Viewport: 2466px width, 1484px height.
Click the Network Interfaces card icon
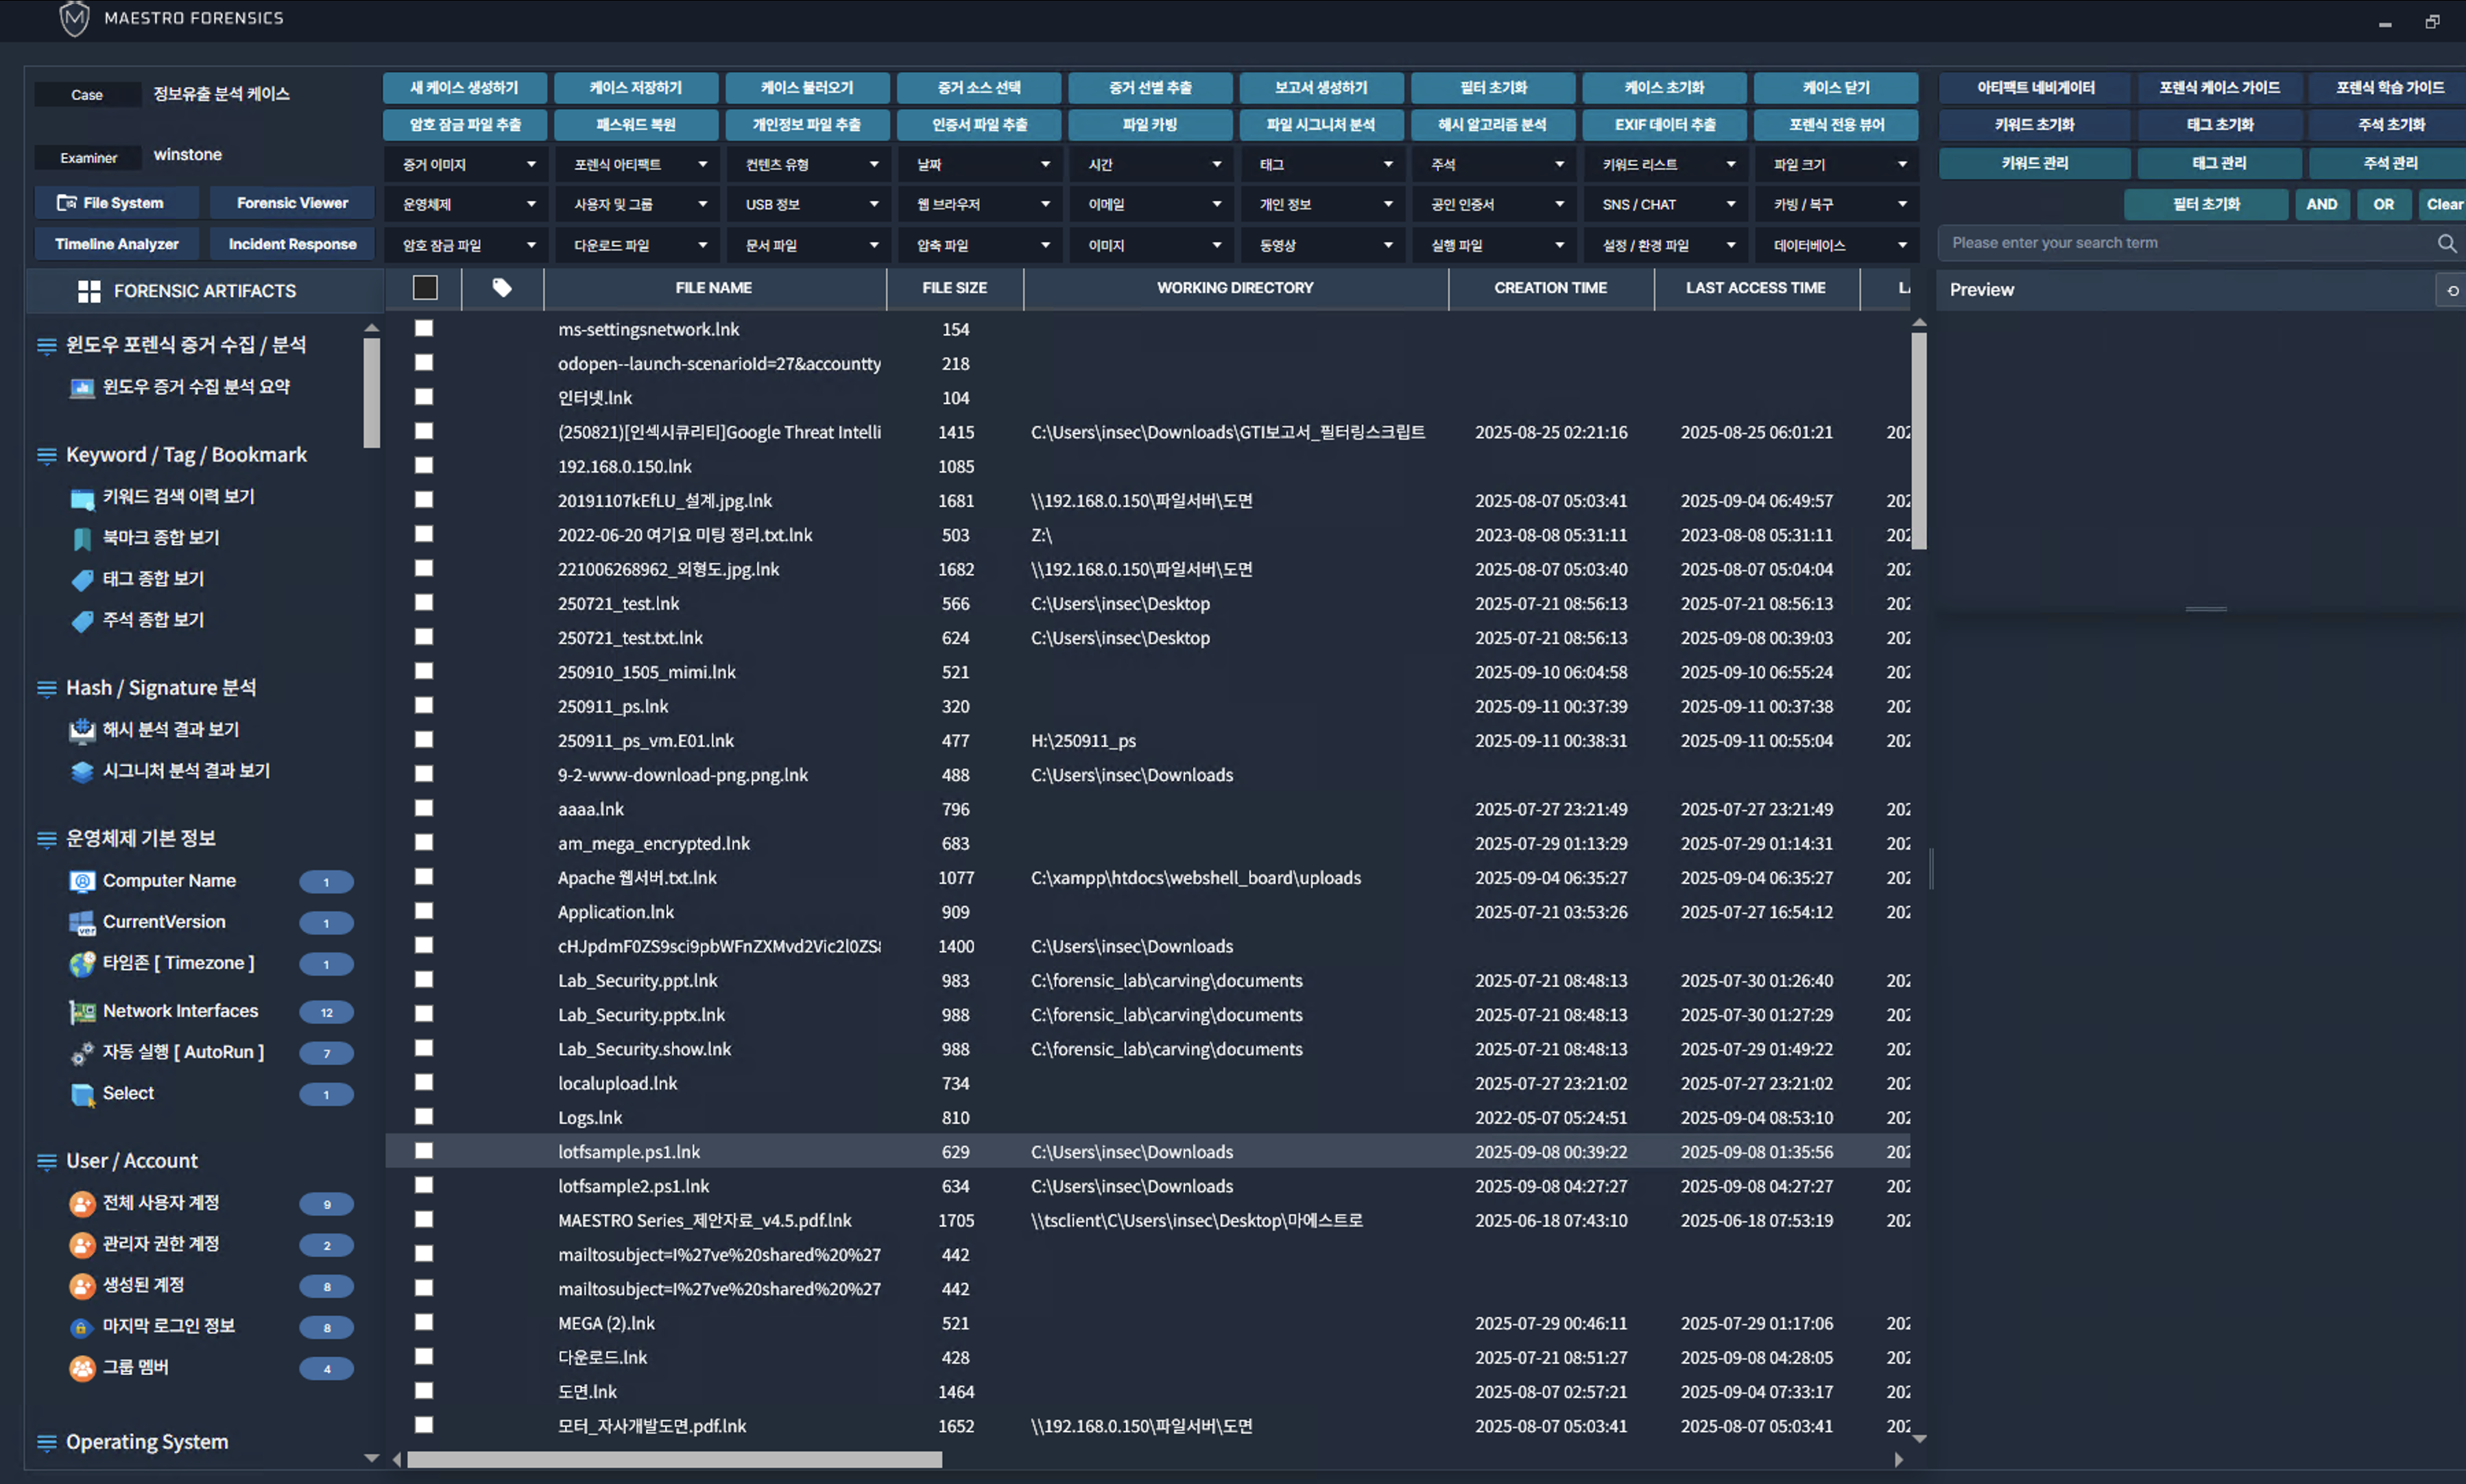[82, 1012]
